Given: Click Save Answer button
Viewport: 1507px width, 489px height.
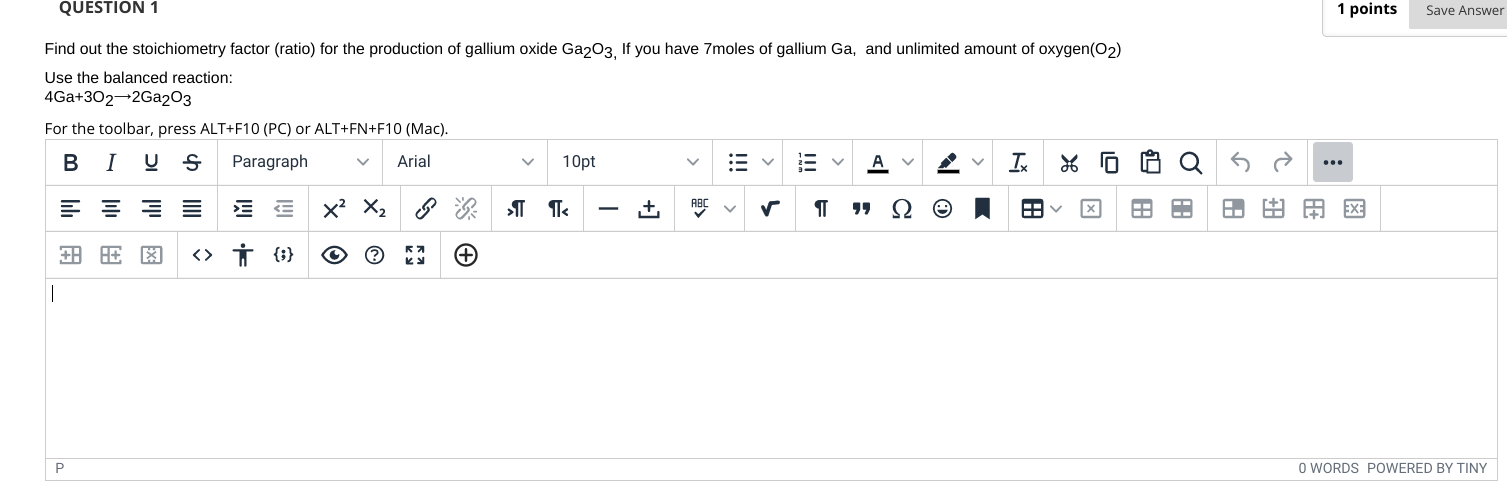Looking at the screenshot, I should pos(1464,10).
